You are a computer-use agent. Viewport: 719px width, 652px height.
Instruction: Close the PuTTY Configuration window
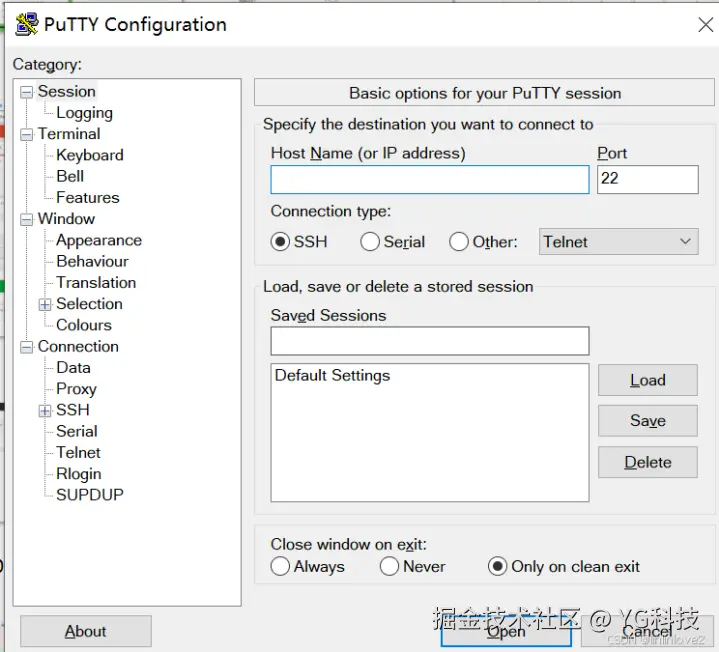click(704, 26)
